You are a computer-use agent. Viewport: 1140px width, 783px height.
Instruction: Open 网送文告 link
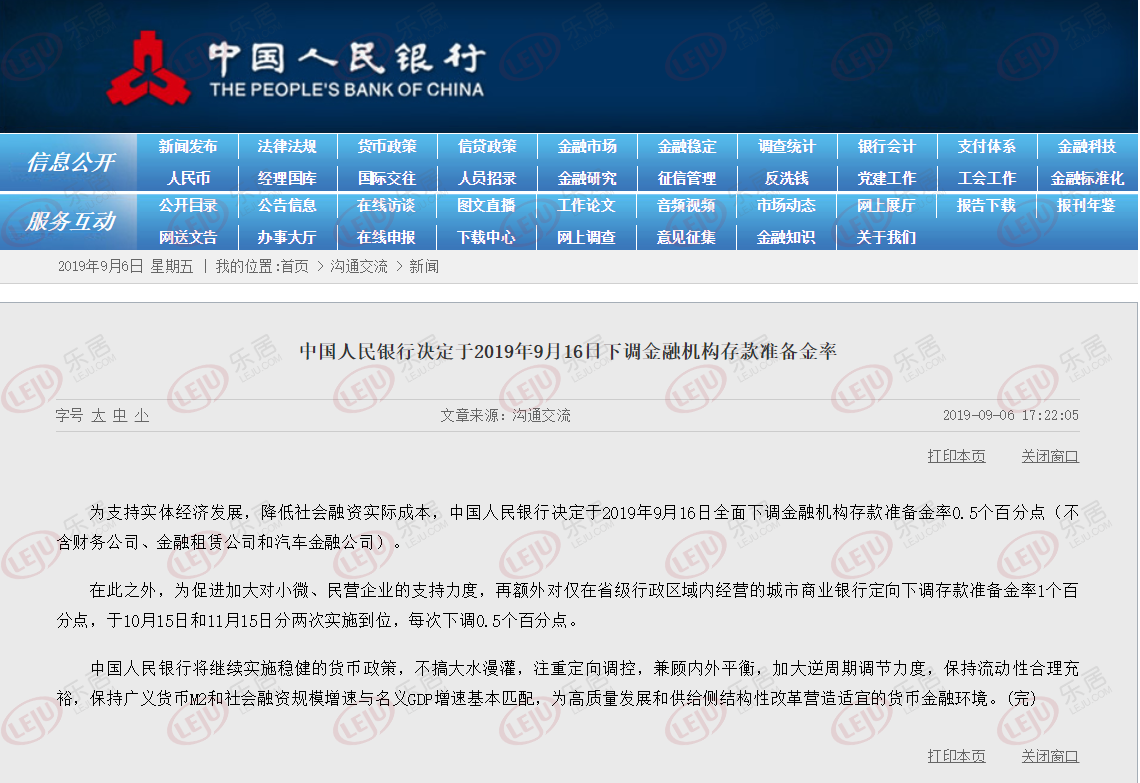pos(188,237)
